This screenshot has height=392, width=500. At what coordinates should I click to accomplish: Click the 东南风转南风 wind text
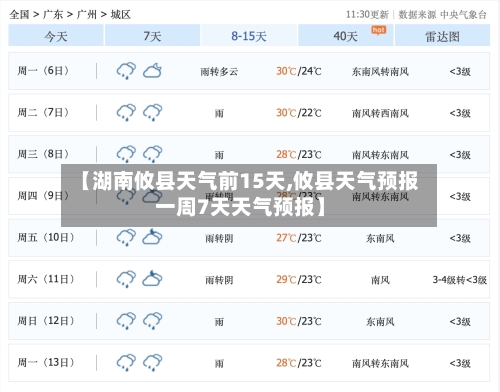point(380,71)
